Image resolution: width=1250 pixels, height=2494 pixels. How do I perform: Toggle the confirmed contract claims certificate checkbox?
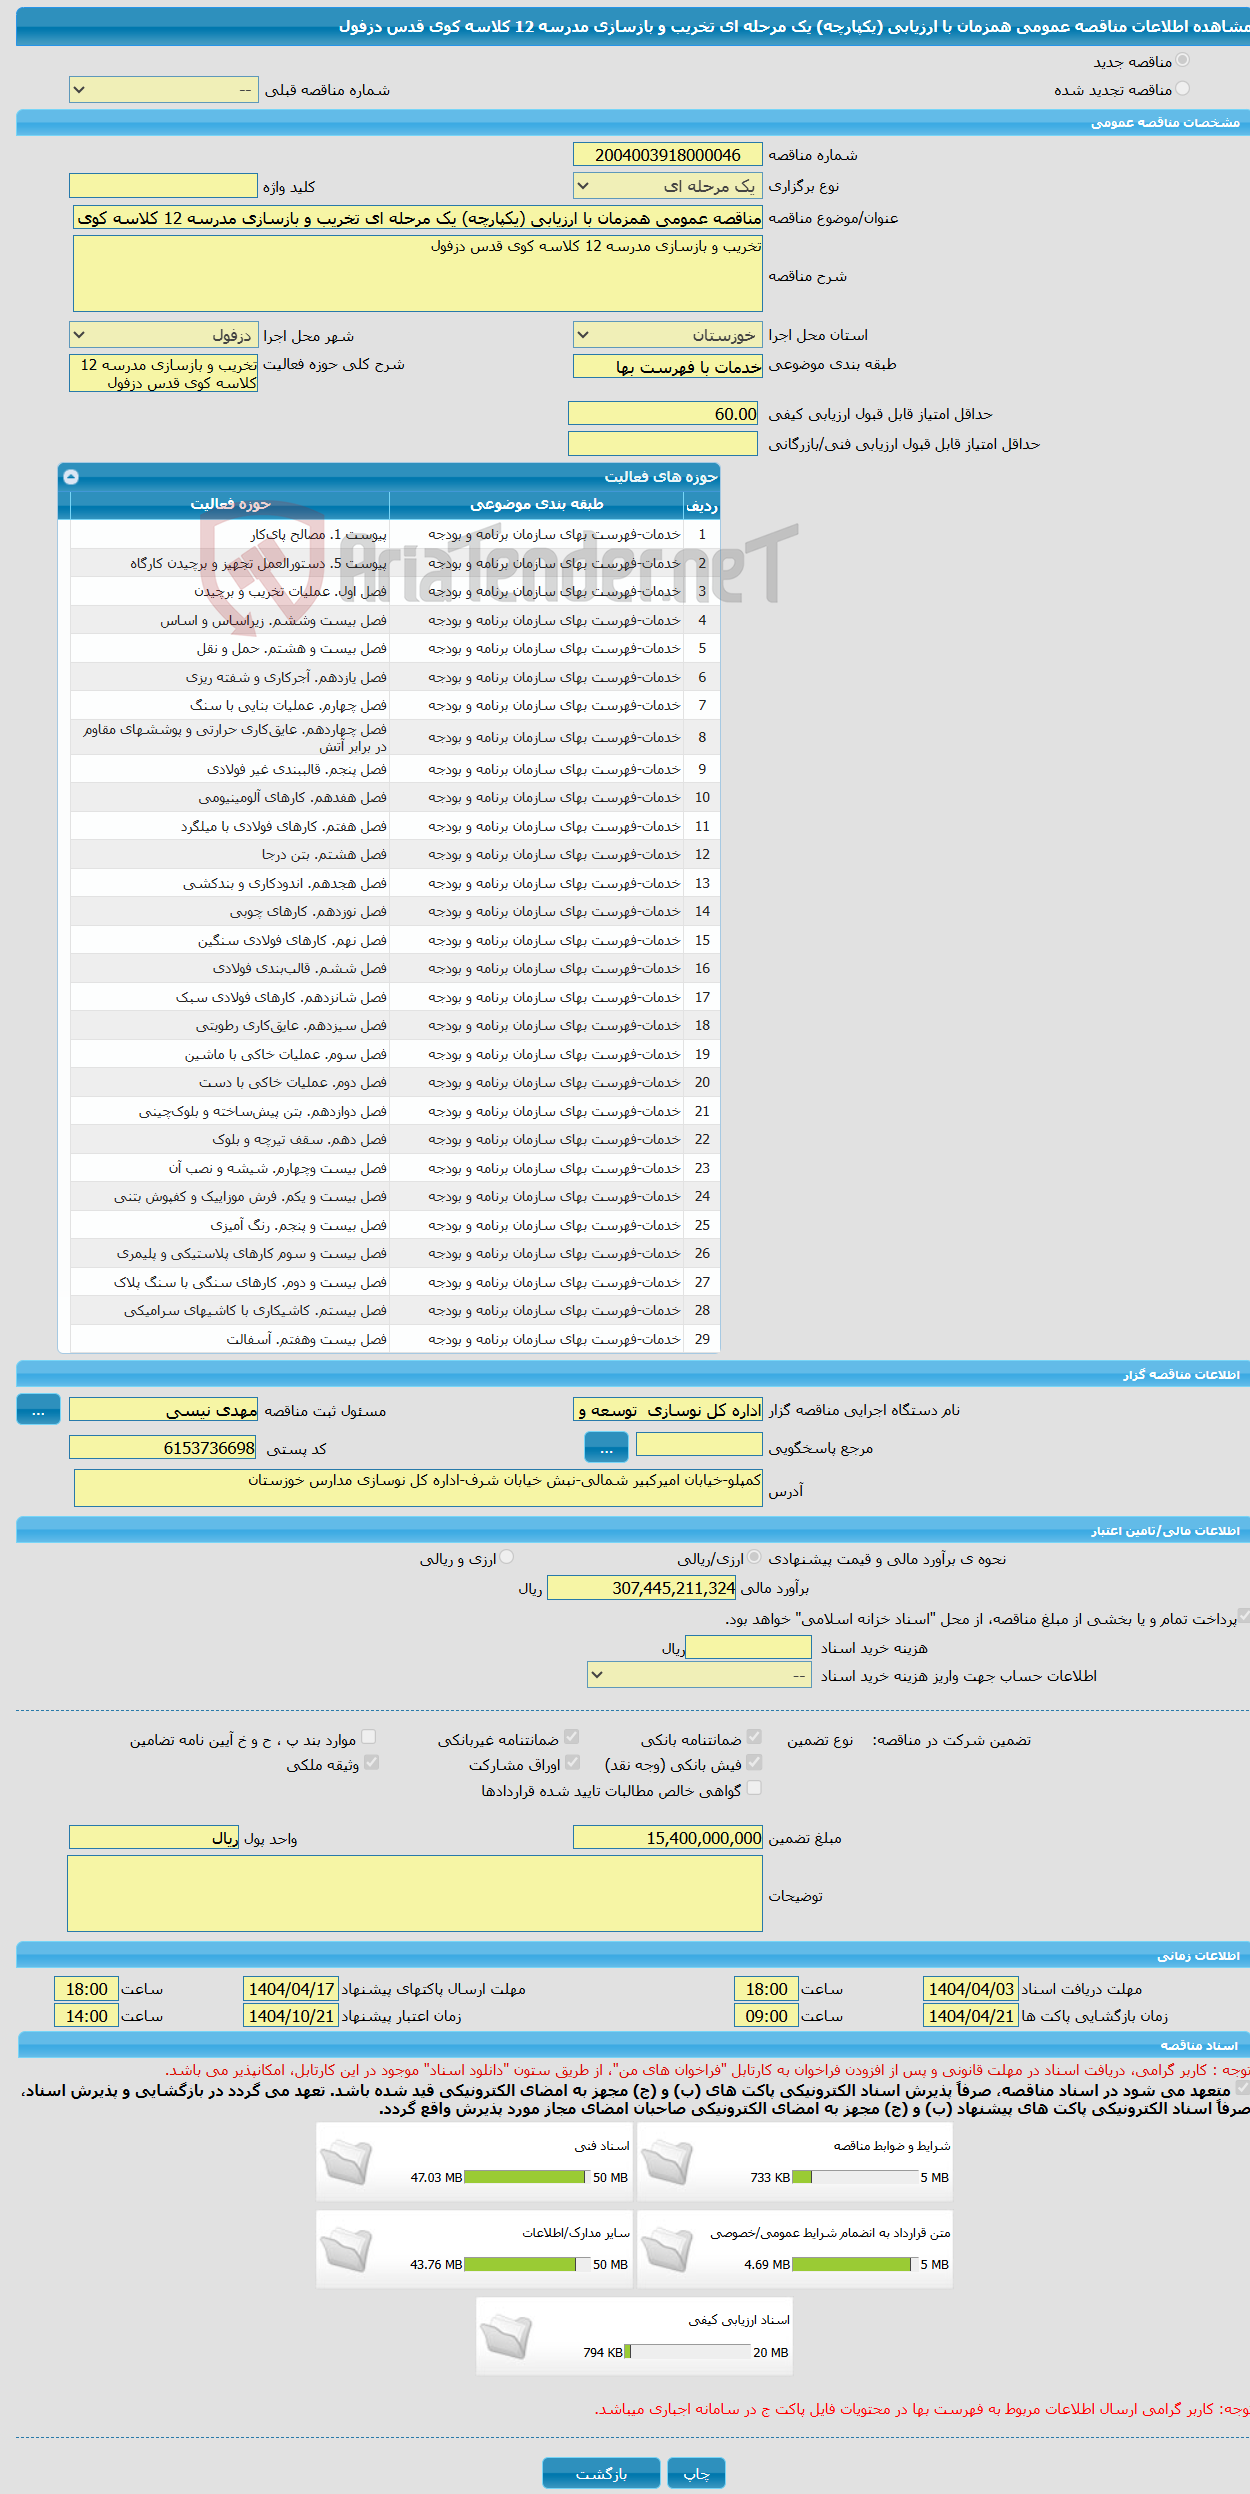click(x=754, y=1789)
